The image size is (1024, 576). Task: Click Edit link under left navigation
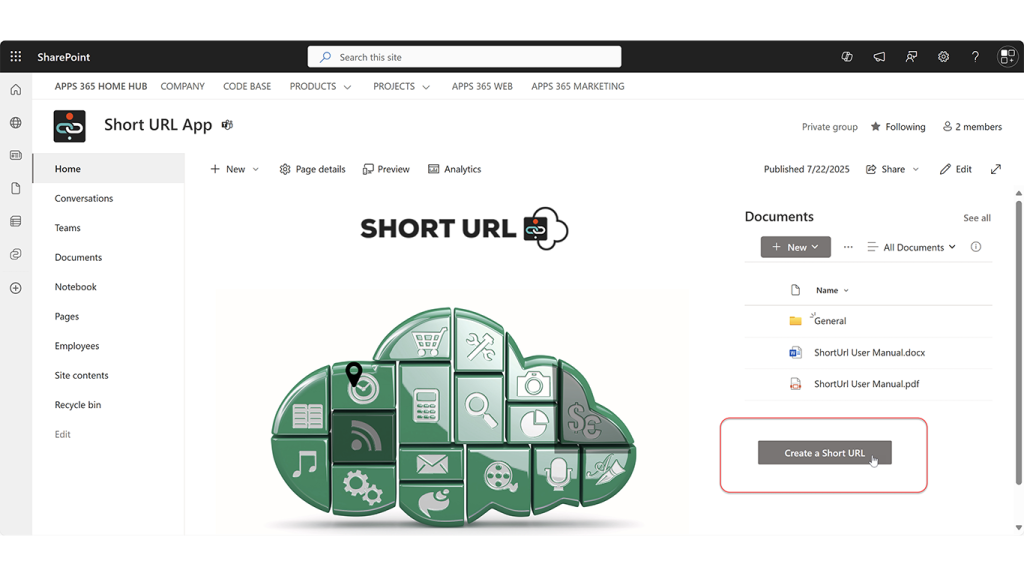pyautogui.click(x=63, y=434)
